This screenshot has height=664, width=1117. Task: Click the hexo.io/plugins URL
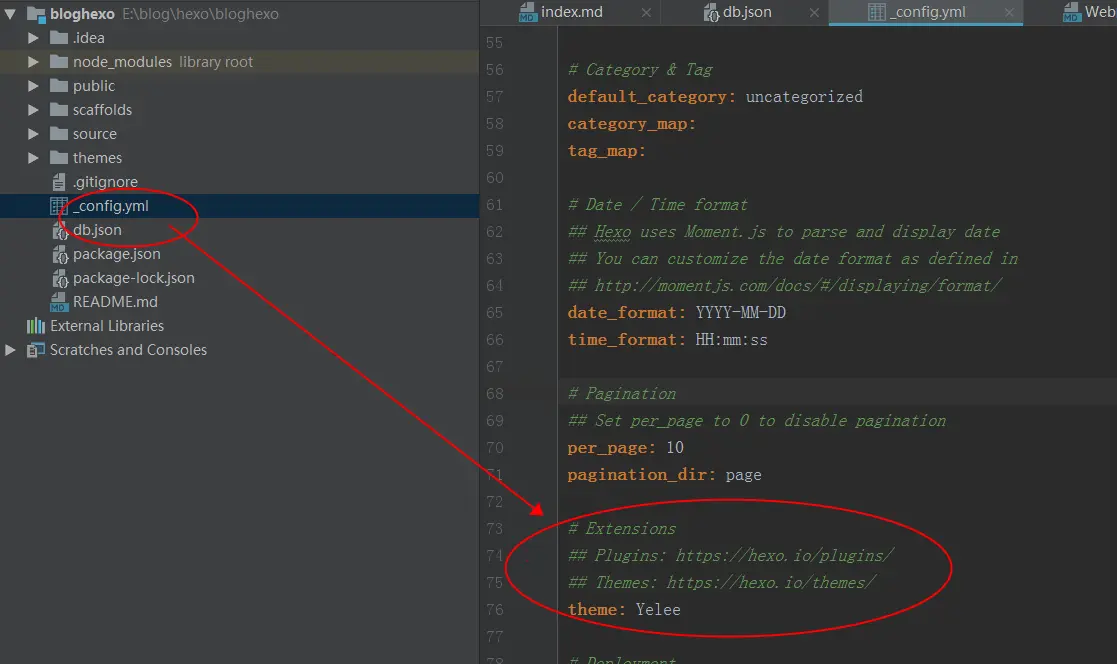(784, 556)
